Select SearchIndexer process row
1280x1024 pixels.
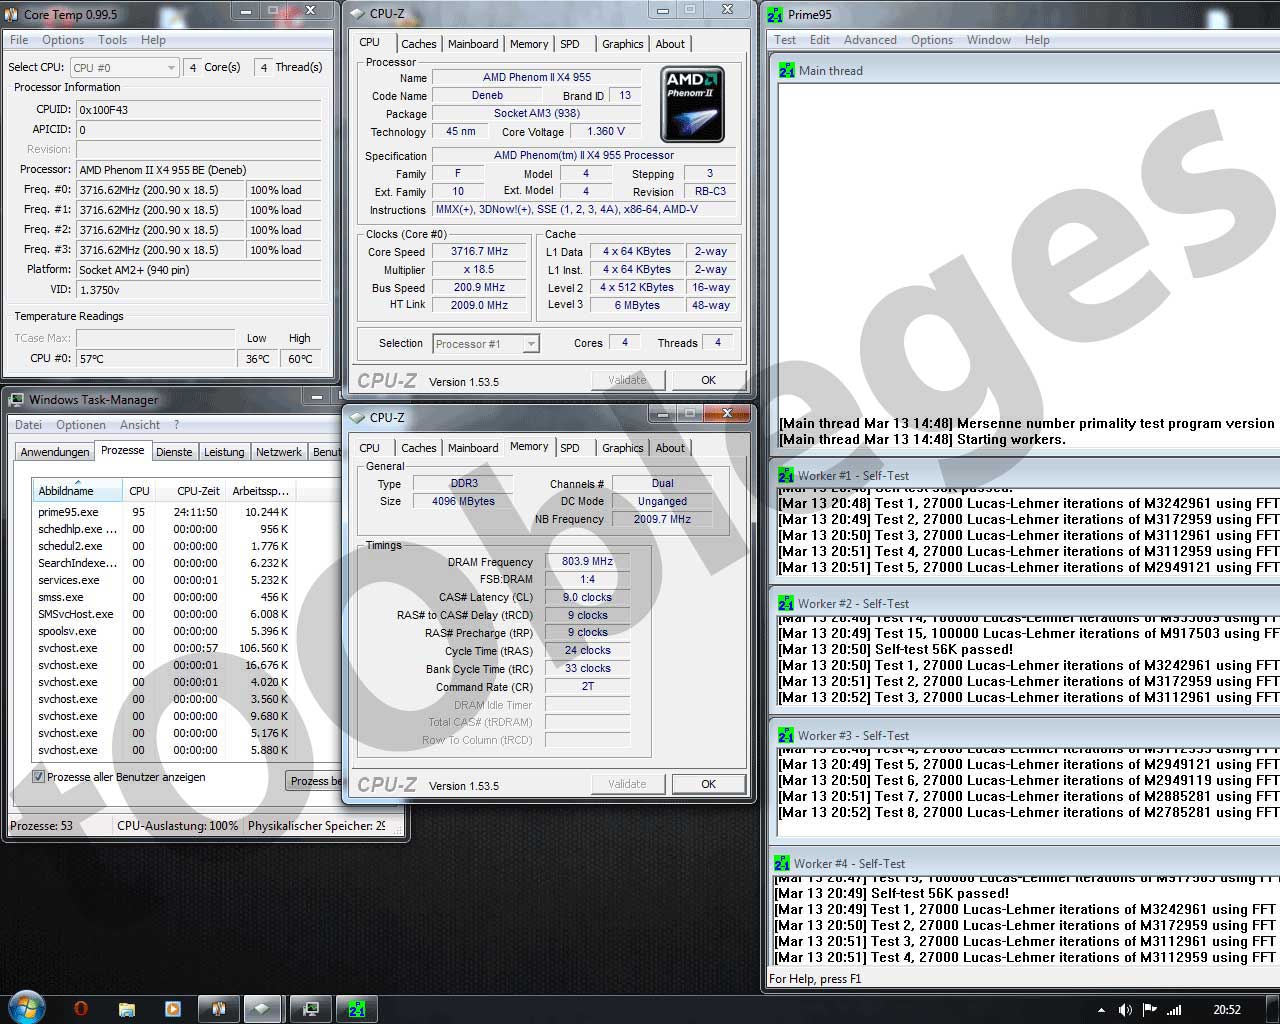click(x=165, y=563)
